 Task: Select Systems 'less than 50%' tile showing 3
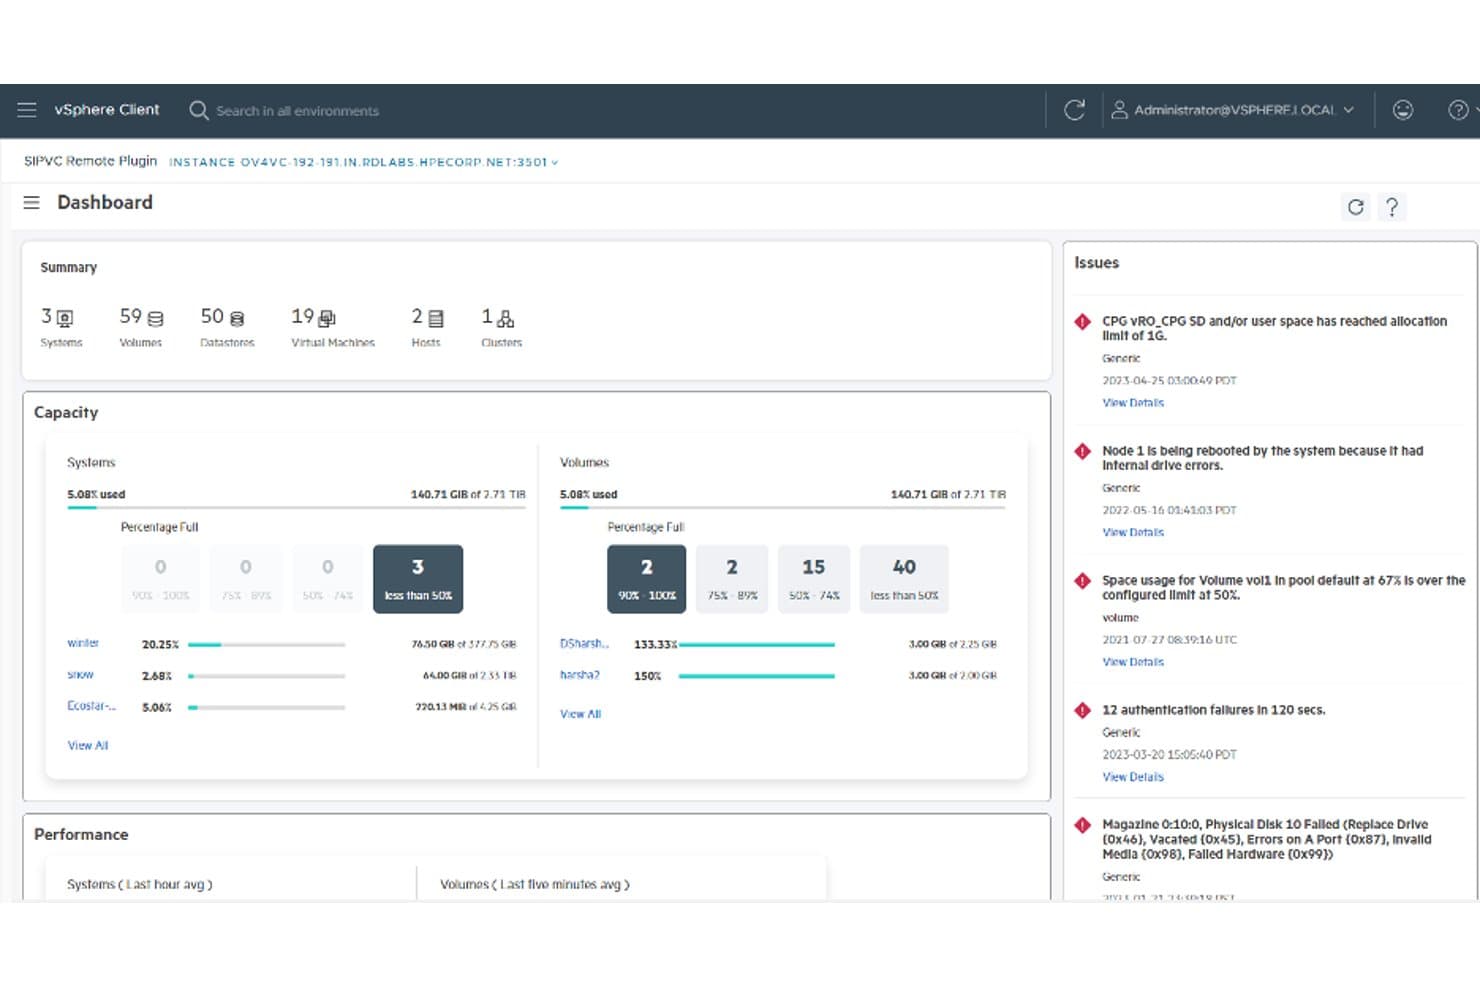418,578
